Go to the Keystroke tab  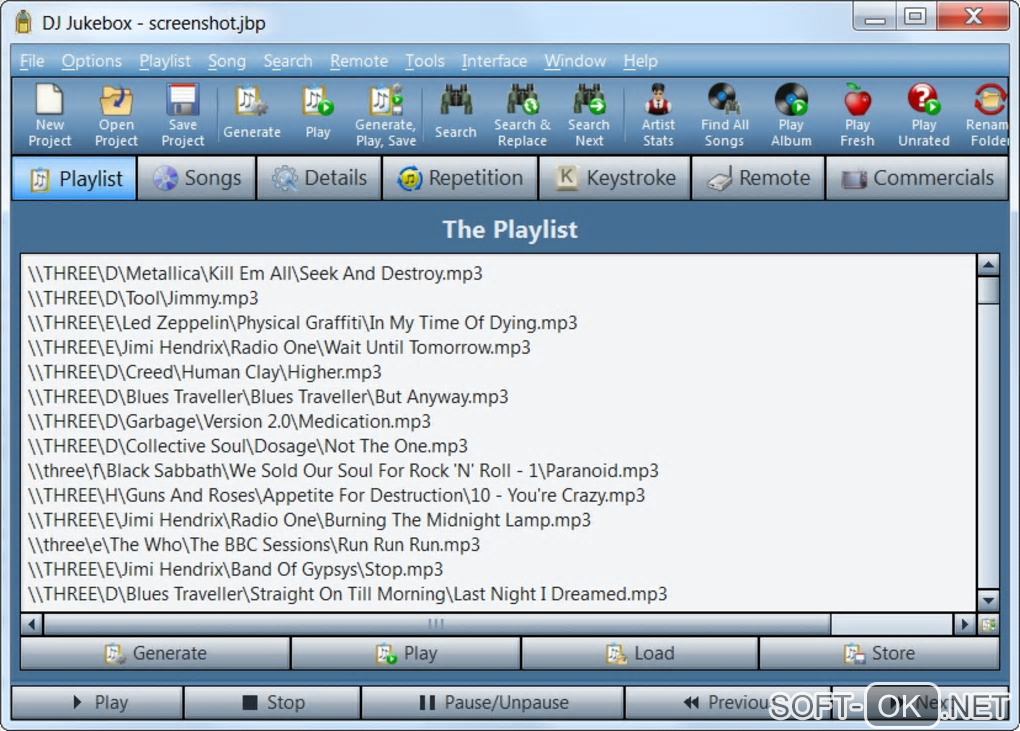(615, 178)
